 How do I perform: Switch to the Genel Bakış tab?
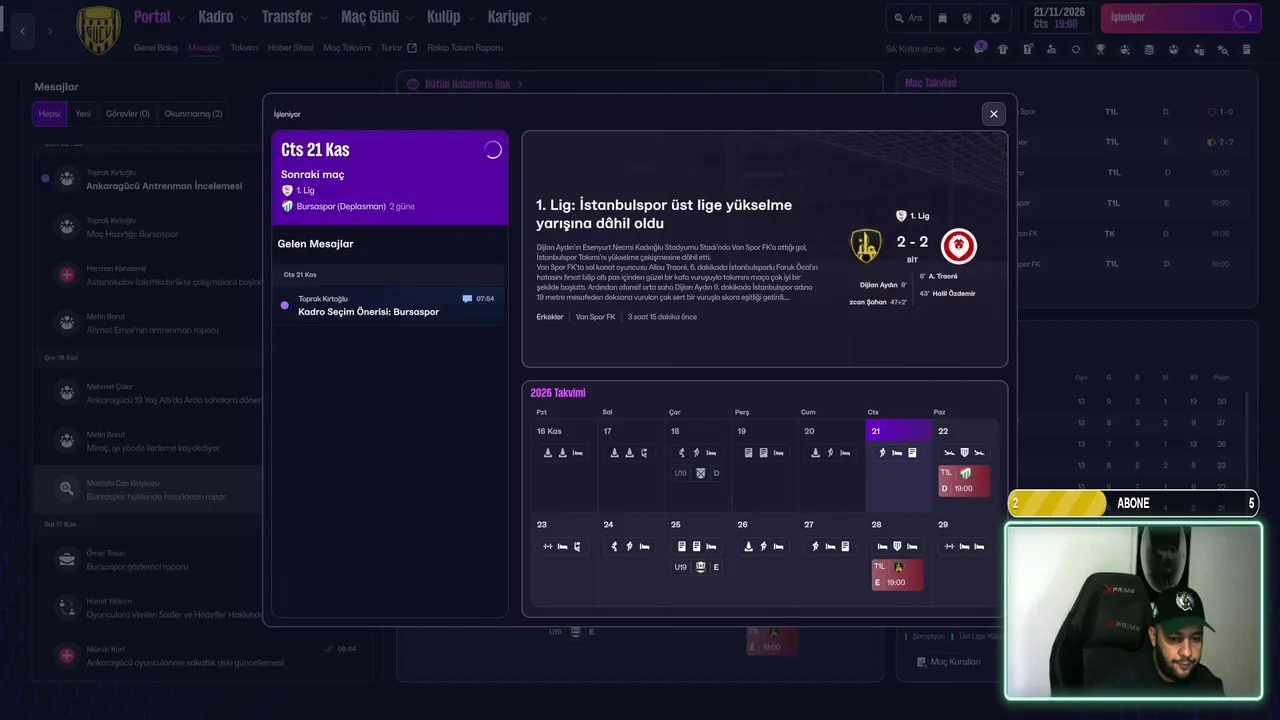(x=155, y=47)
